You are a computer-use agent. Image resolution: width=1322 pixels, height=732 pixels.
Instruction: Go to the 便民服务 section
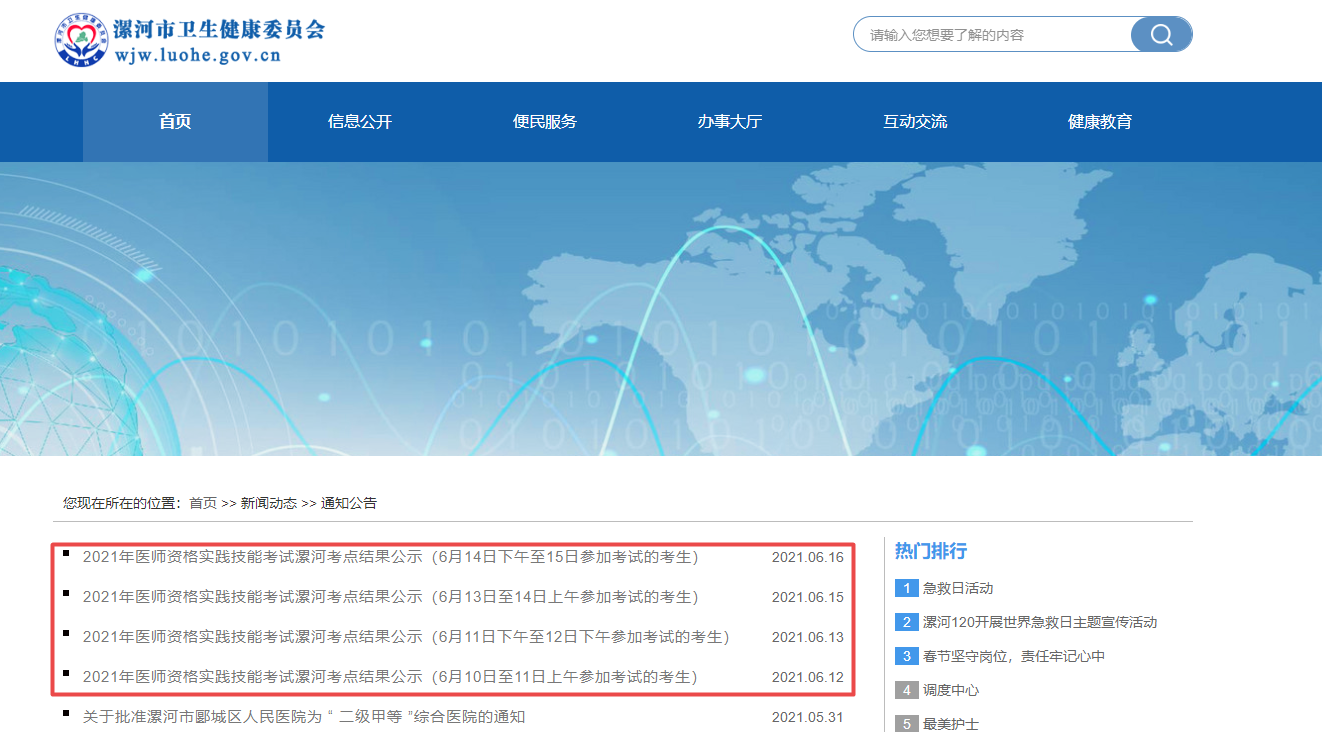click(545, 122)
